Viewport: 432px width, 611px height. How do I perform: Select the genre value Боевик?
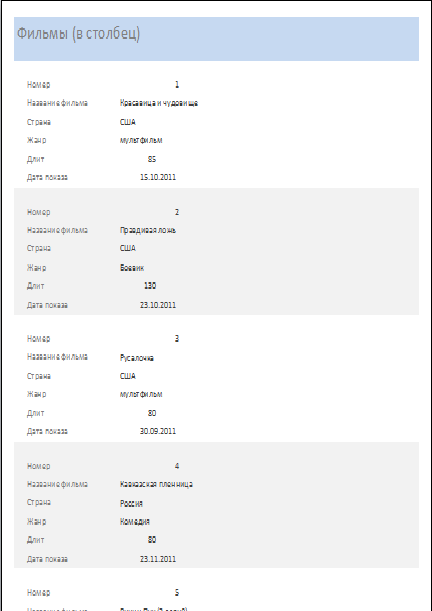pos(132,268)
